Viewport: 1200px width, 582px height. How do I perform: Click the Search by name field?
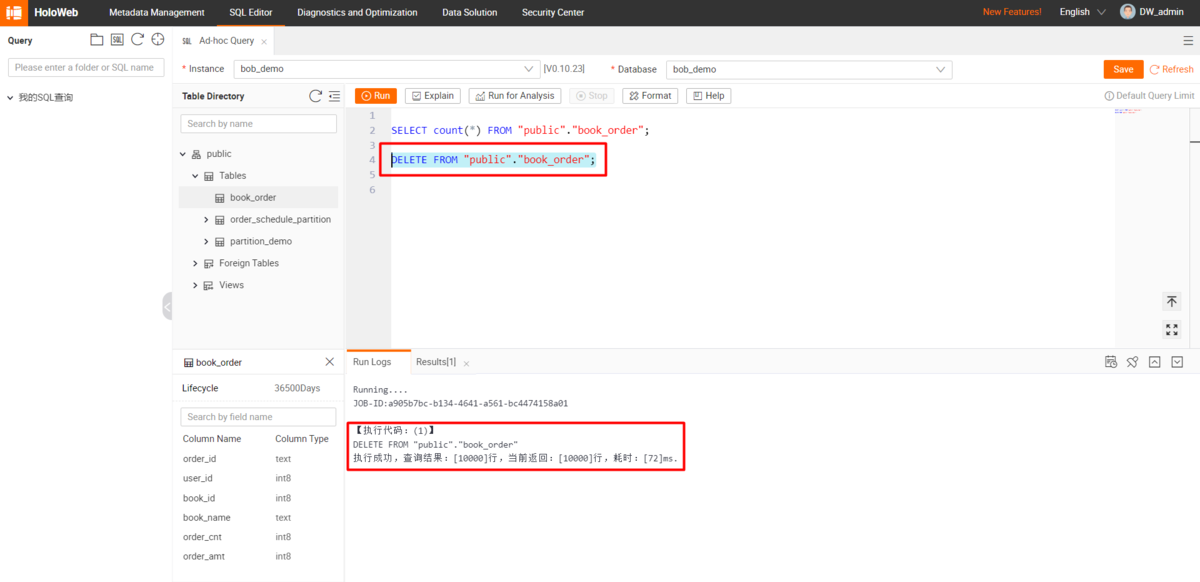click(258, 124)
